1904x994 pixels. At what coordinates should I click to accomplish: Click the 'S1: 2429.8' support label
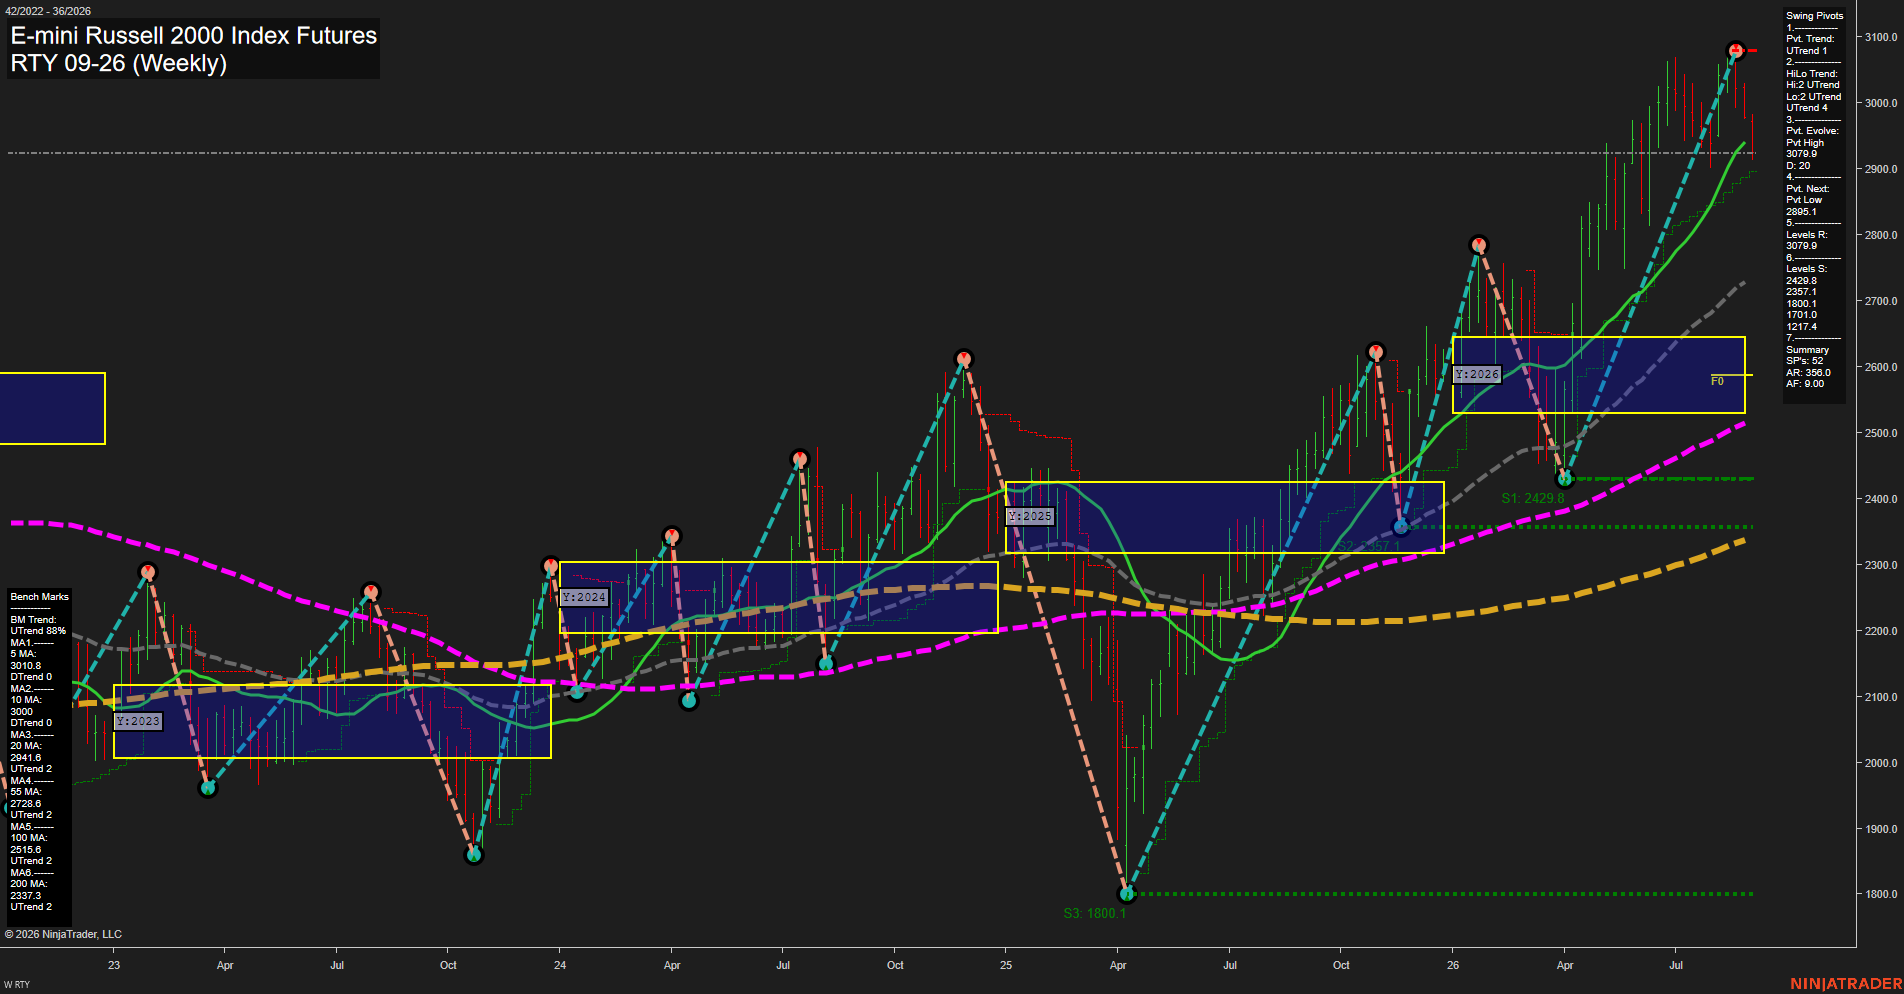[x=1532, y=498]
